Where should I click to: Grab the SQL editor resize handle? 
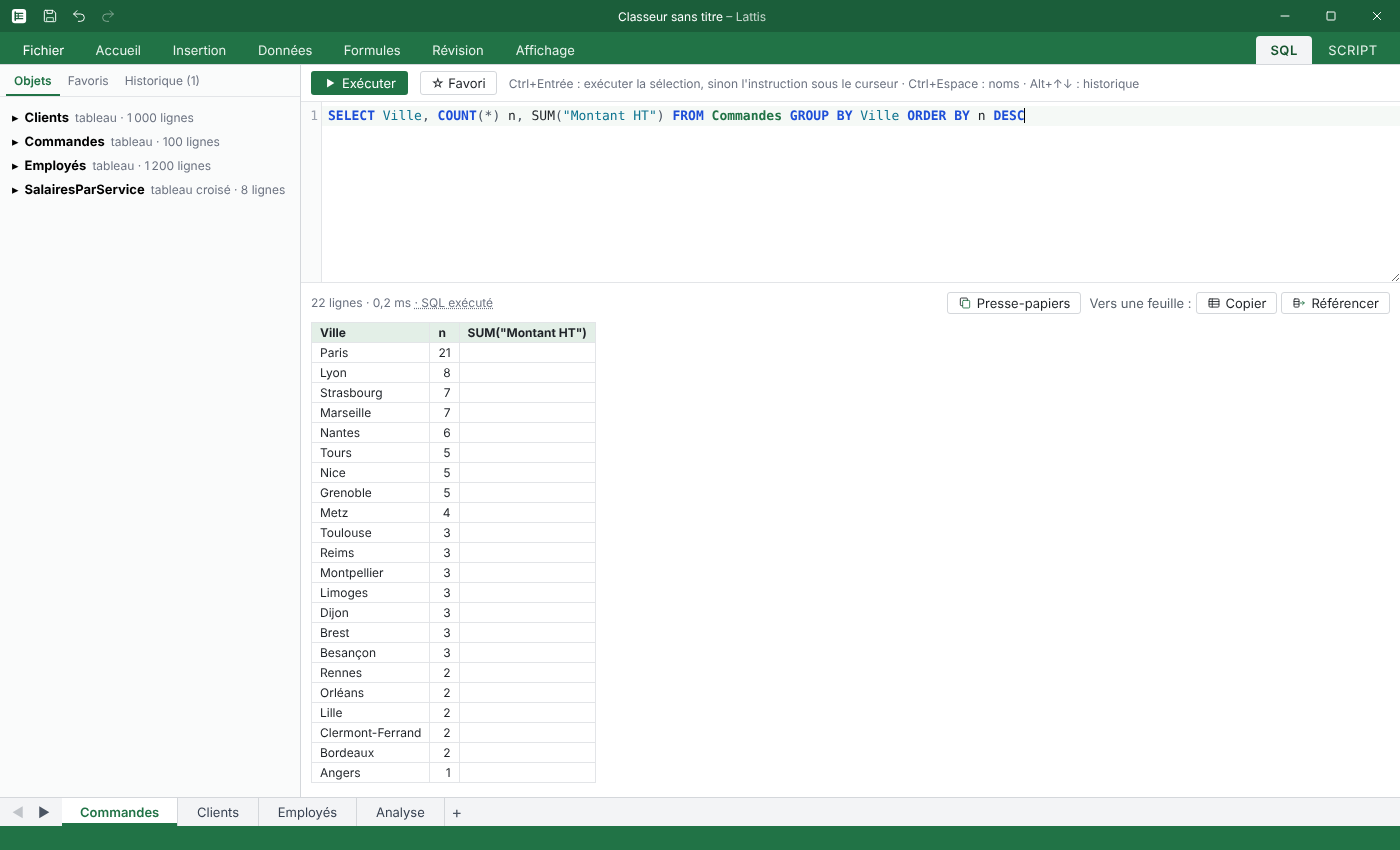(1394, 277)
